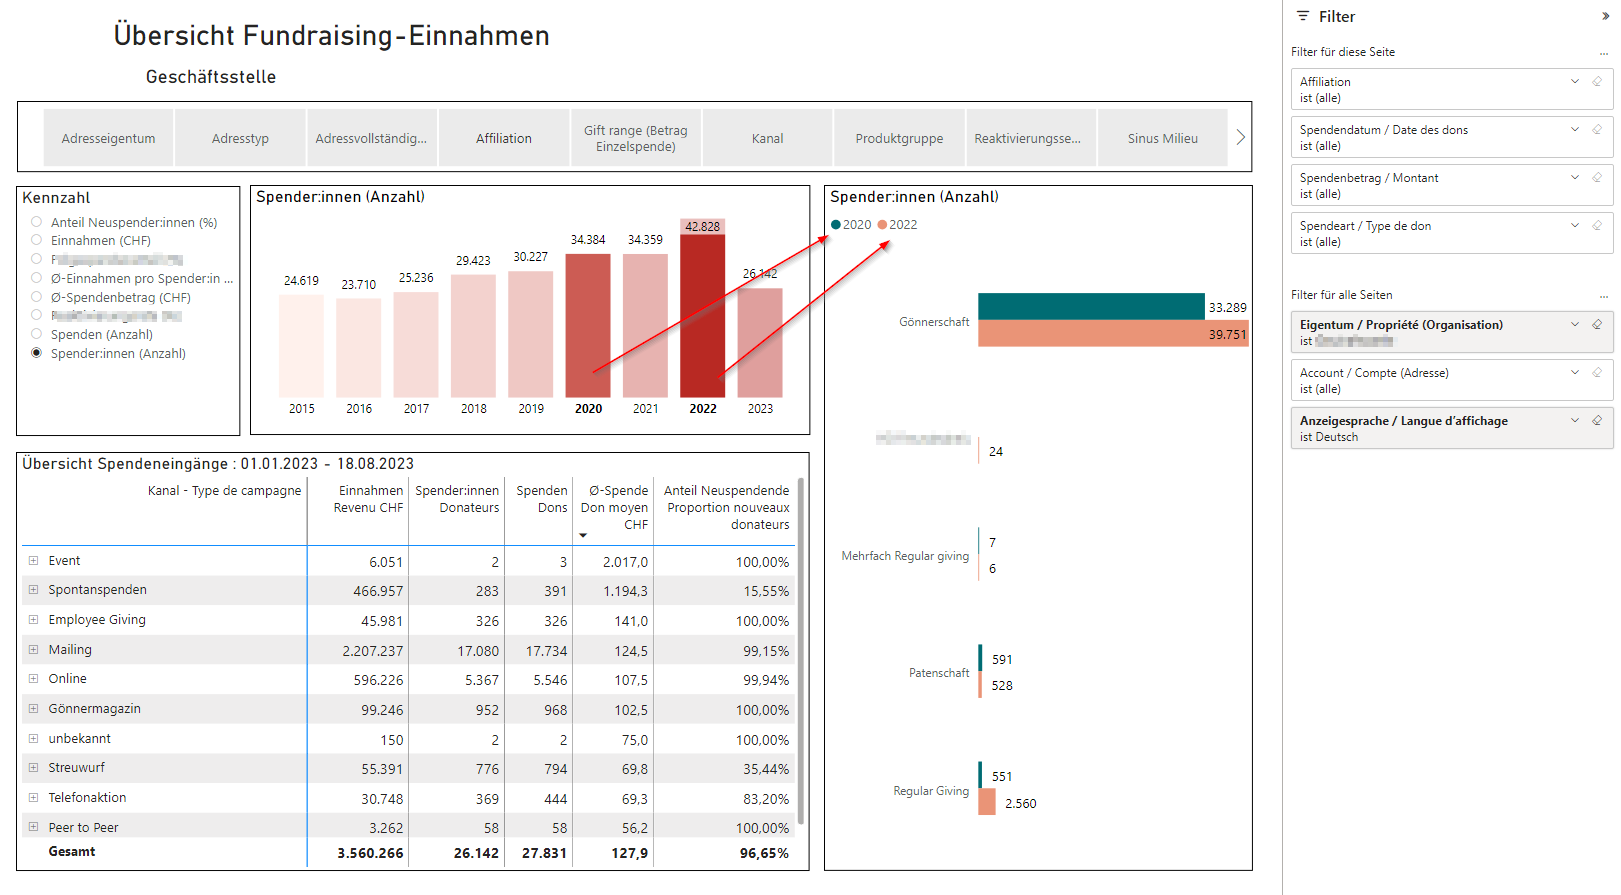Select Ø-Einnahmen pro Spender:in radio button
Viewport: 1621px width, 895px height.
37,278
